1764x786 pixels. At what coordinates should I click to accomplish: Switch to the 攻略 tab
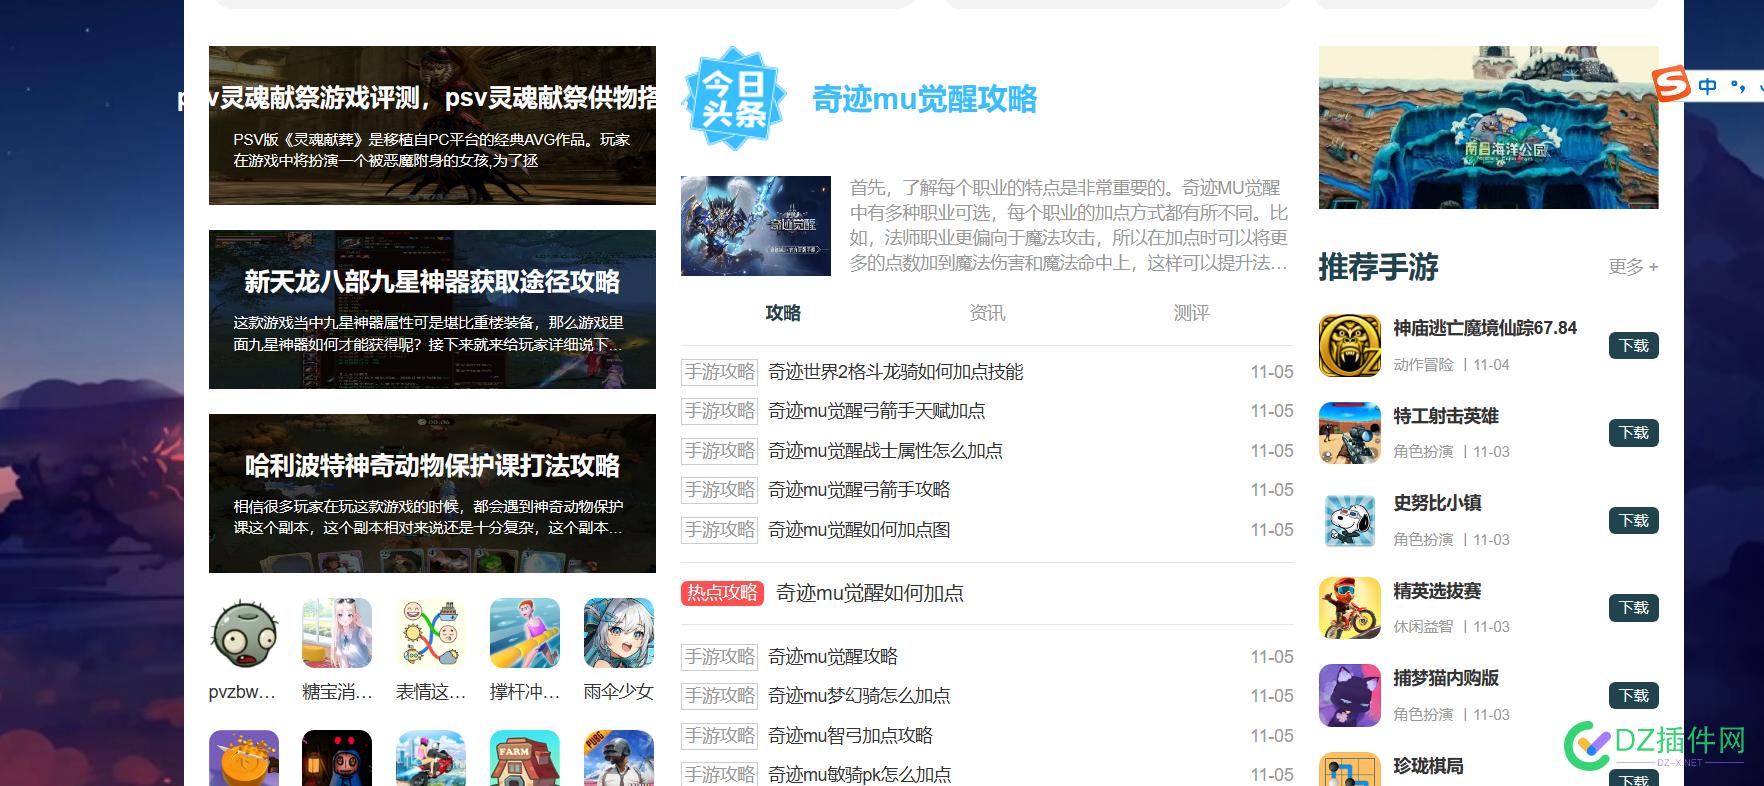tap(783, 313)
